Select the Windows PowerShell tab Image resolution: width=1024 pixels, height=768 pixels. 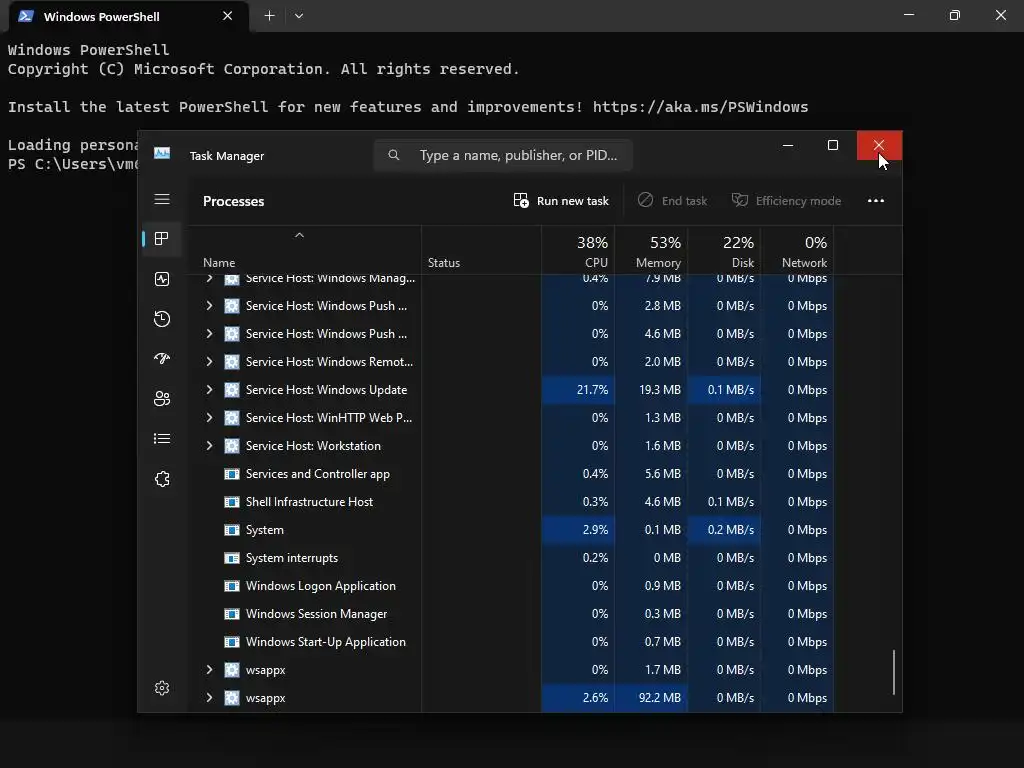click(x=129, y=16)
